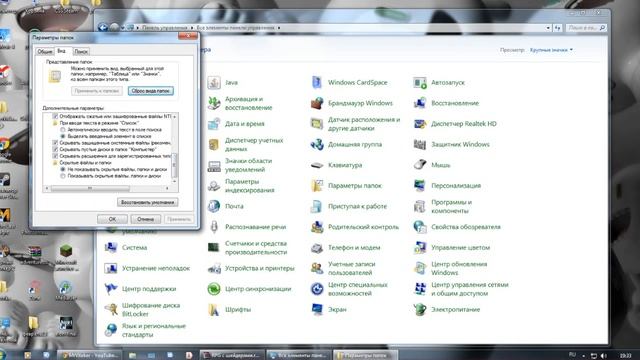
Task: Click scroll-down arrow of advanced settings list
Action: point(175,181)
